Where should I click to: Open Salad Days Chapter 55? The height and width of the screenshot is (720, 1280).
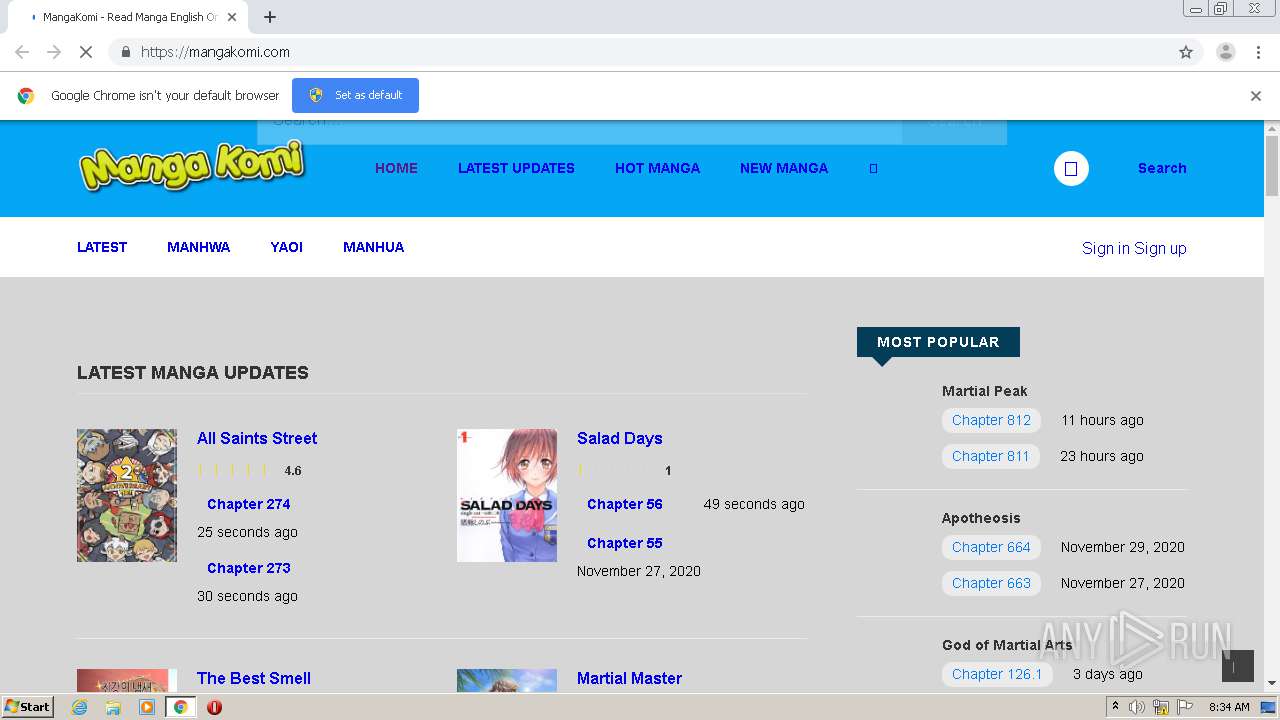point(624,543)
